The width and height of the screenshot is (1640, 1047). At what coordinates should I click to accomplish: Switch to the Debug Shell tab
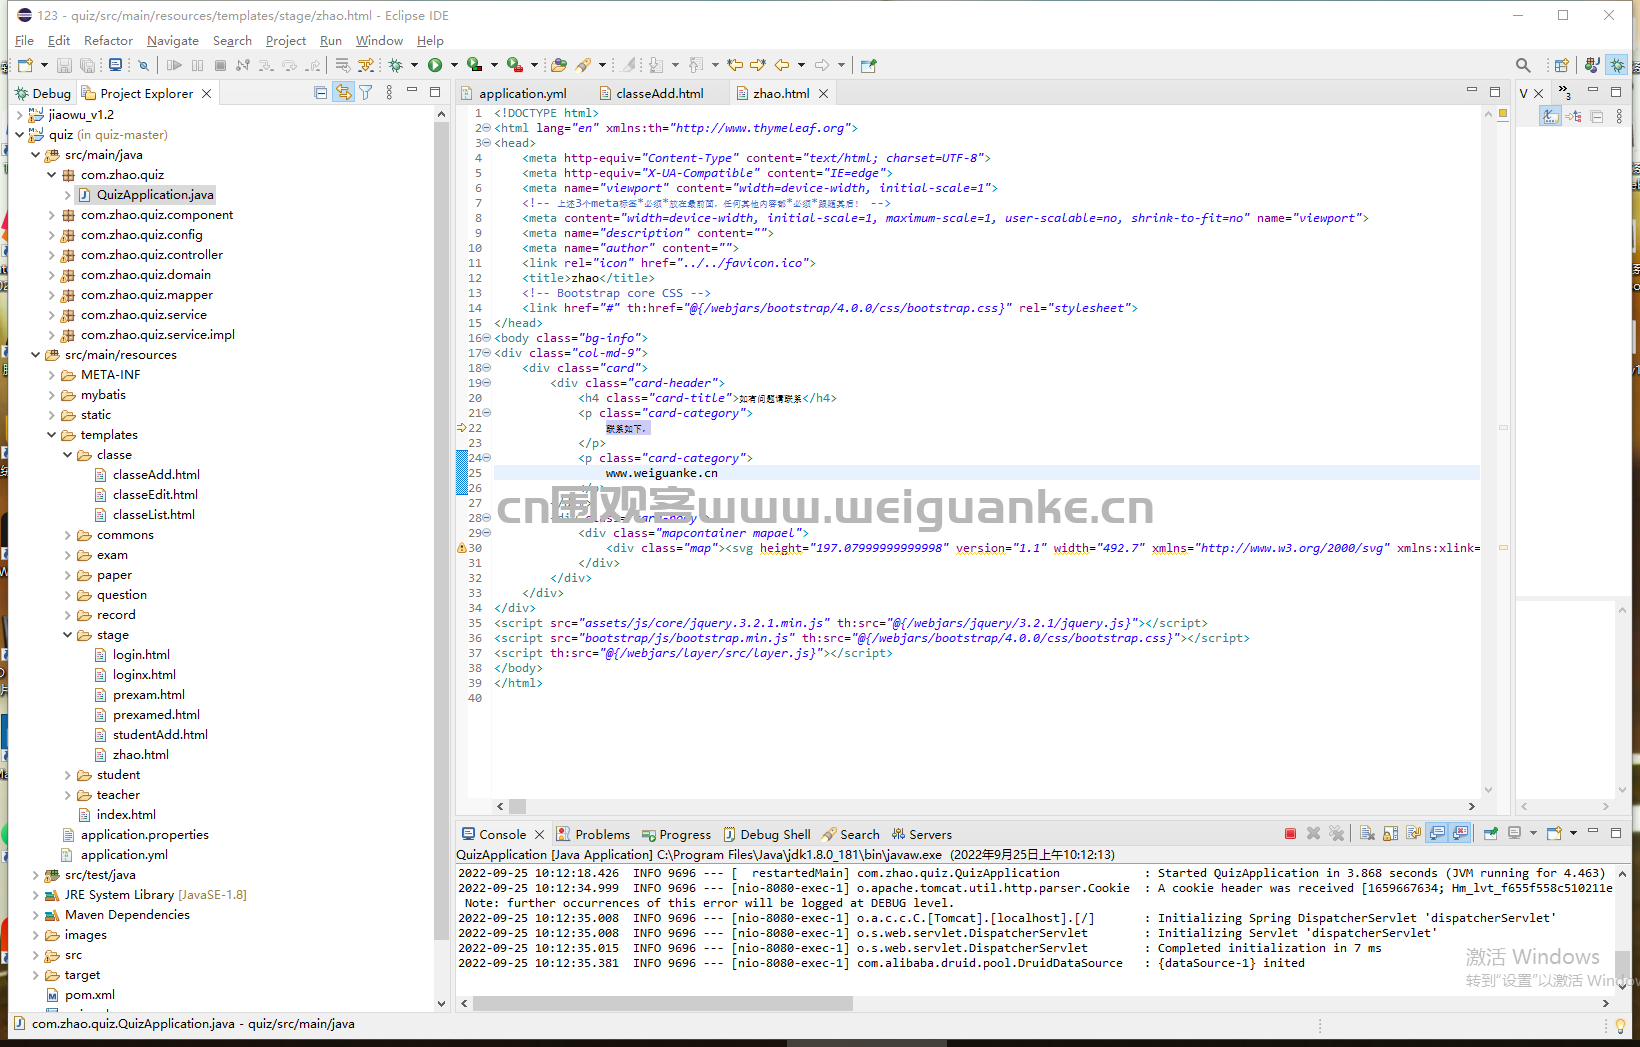click(x=767, y=834)
